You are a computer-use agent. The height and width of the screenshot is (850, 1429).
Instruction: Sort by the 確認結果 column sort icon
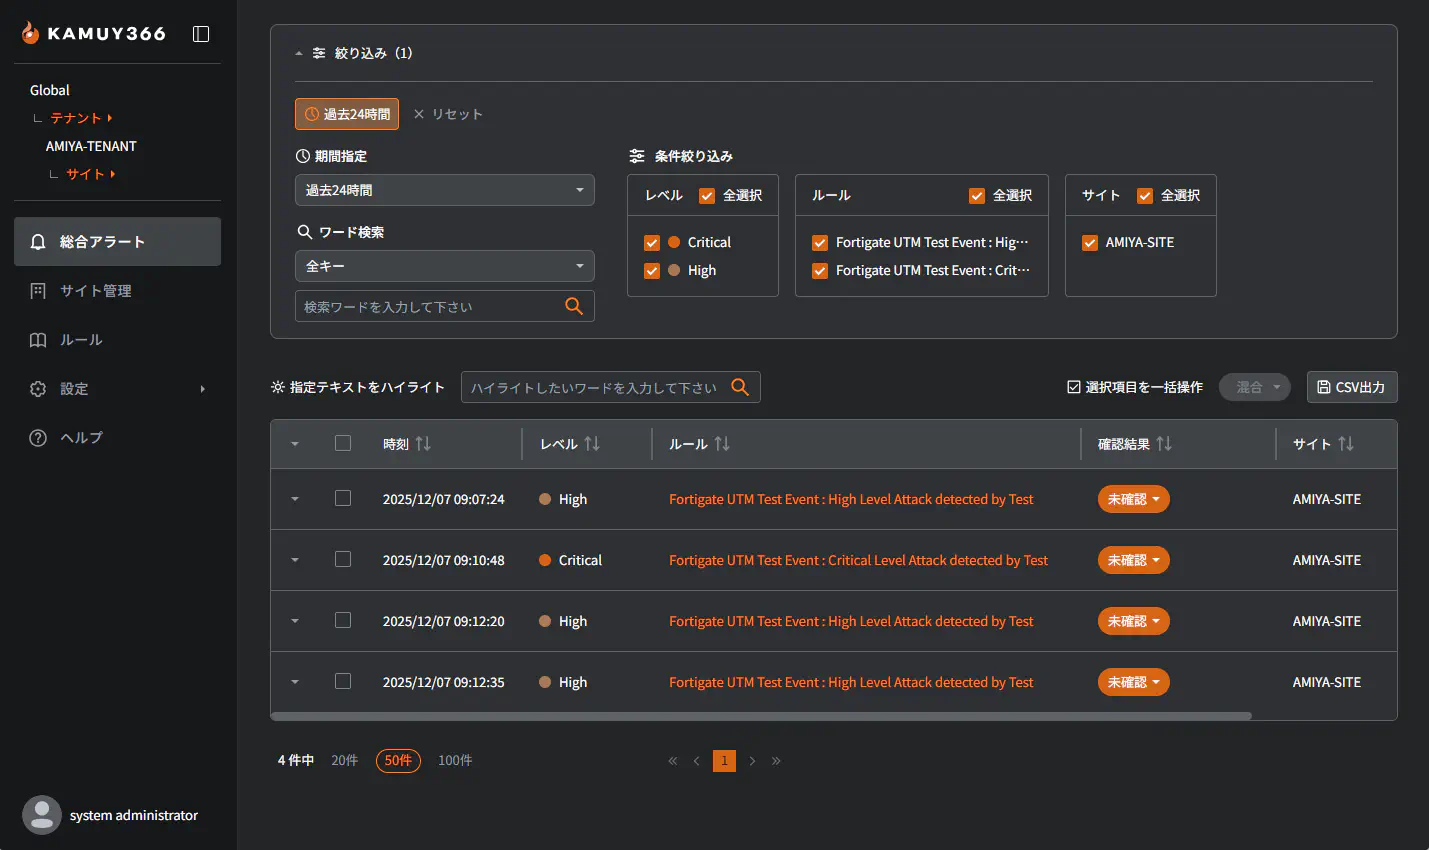tap(1164, 444)
